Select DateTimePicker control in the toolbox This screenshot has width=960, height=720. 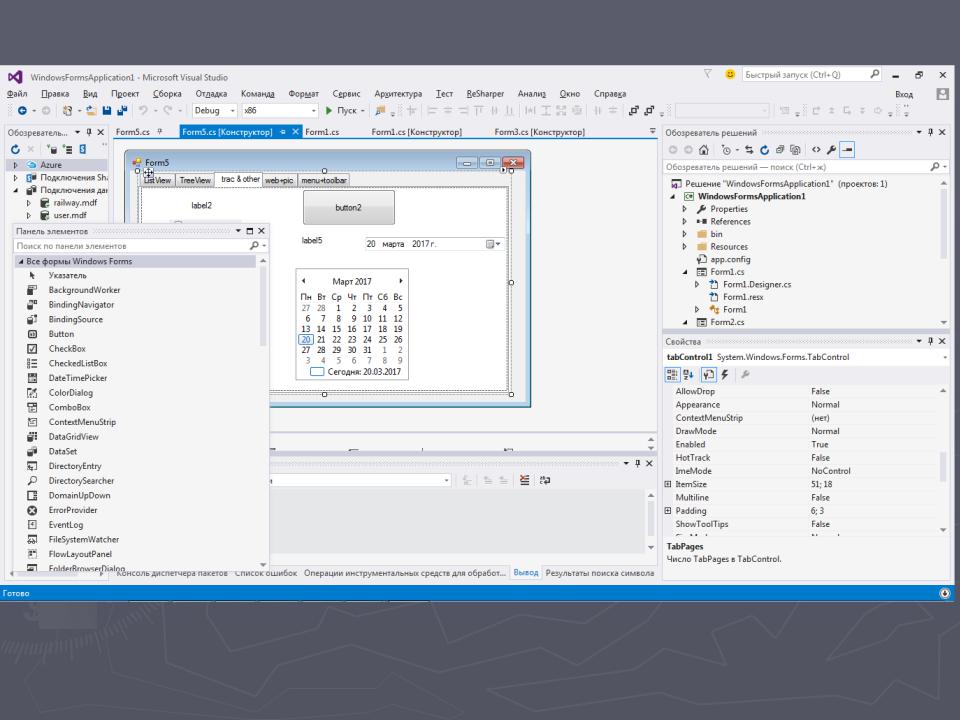click(78, 378)
